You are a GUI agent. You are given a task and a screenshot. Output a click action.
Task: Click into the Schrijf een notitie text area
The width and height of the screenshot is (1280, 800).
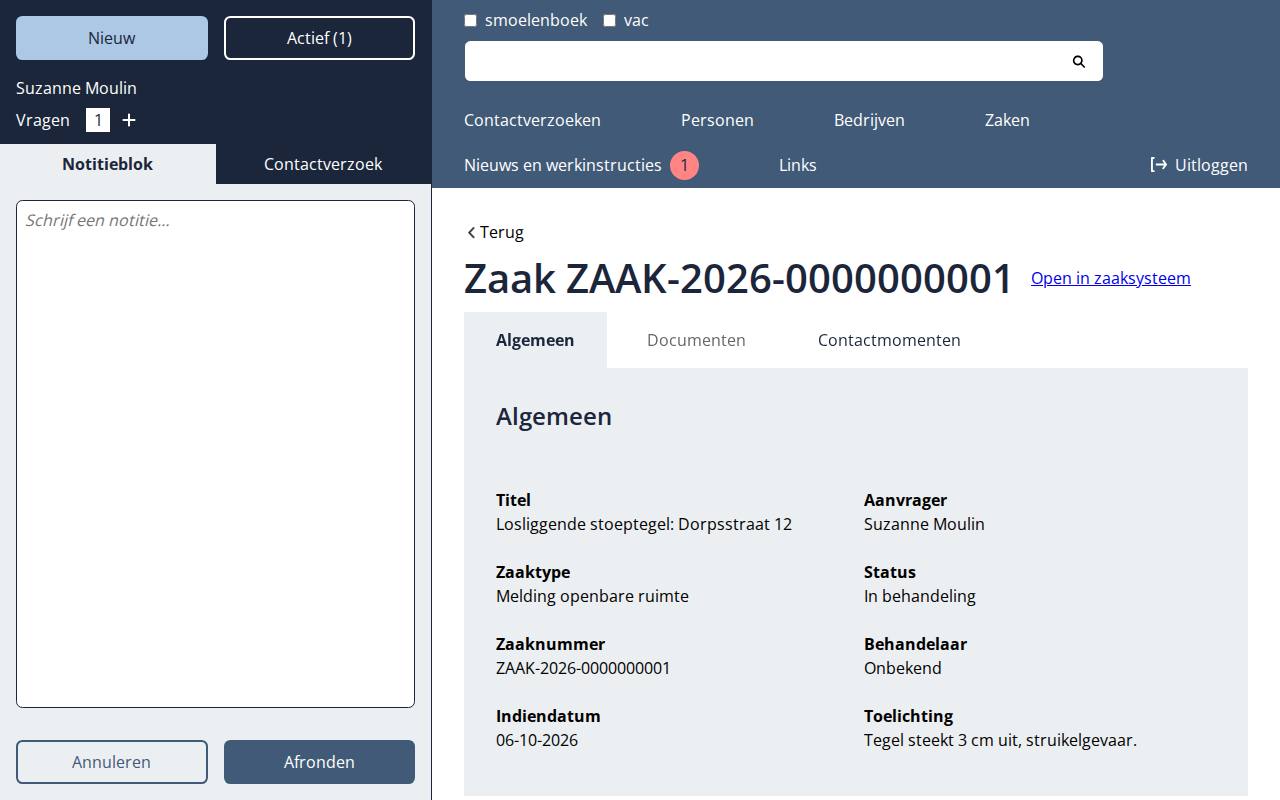pos(215,454)
